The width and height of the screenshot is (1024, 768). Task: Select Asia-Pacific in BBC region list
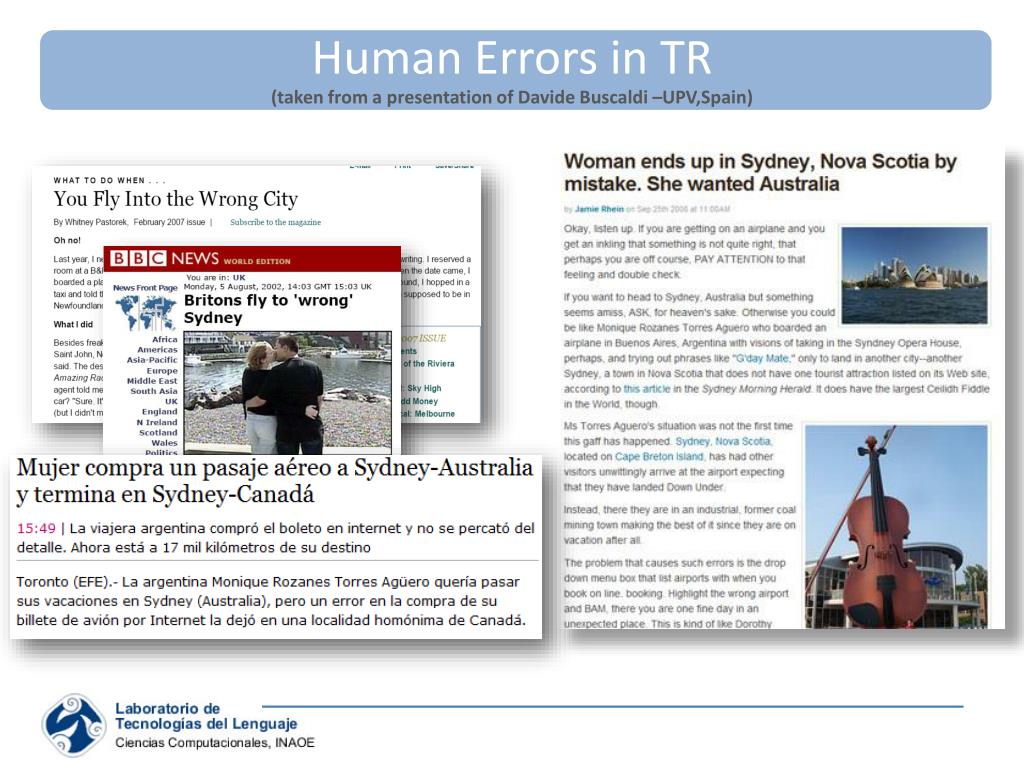(x=152, y=360)
